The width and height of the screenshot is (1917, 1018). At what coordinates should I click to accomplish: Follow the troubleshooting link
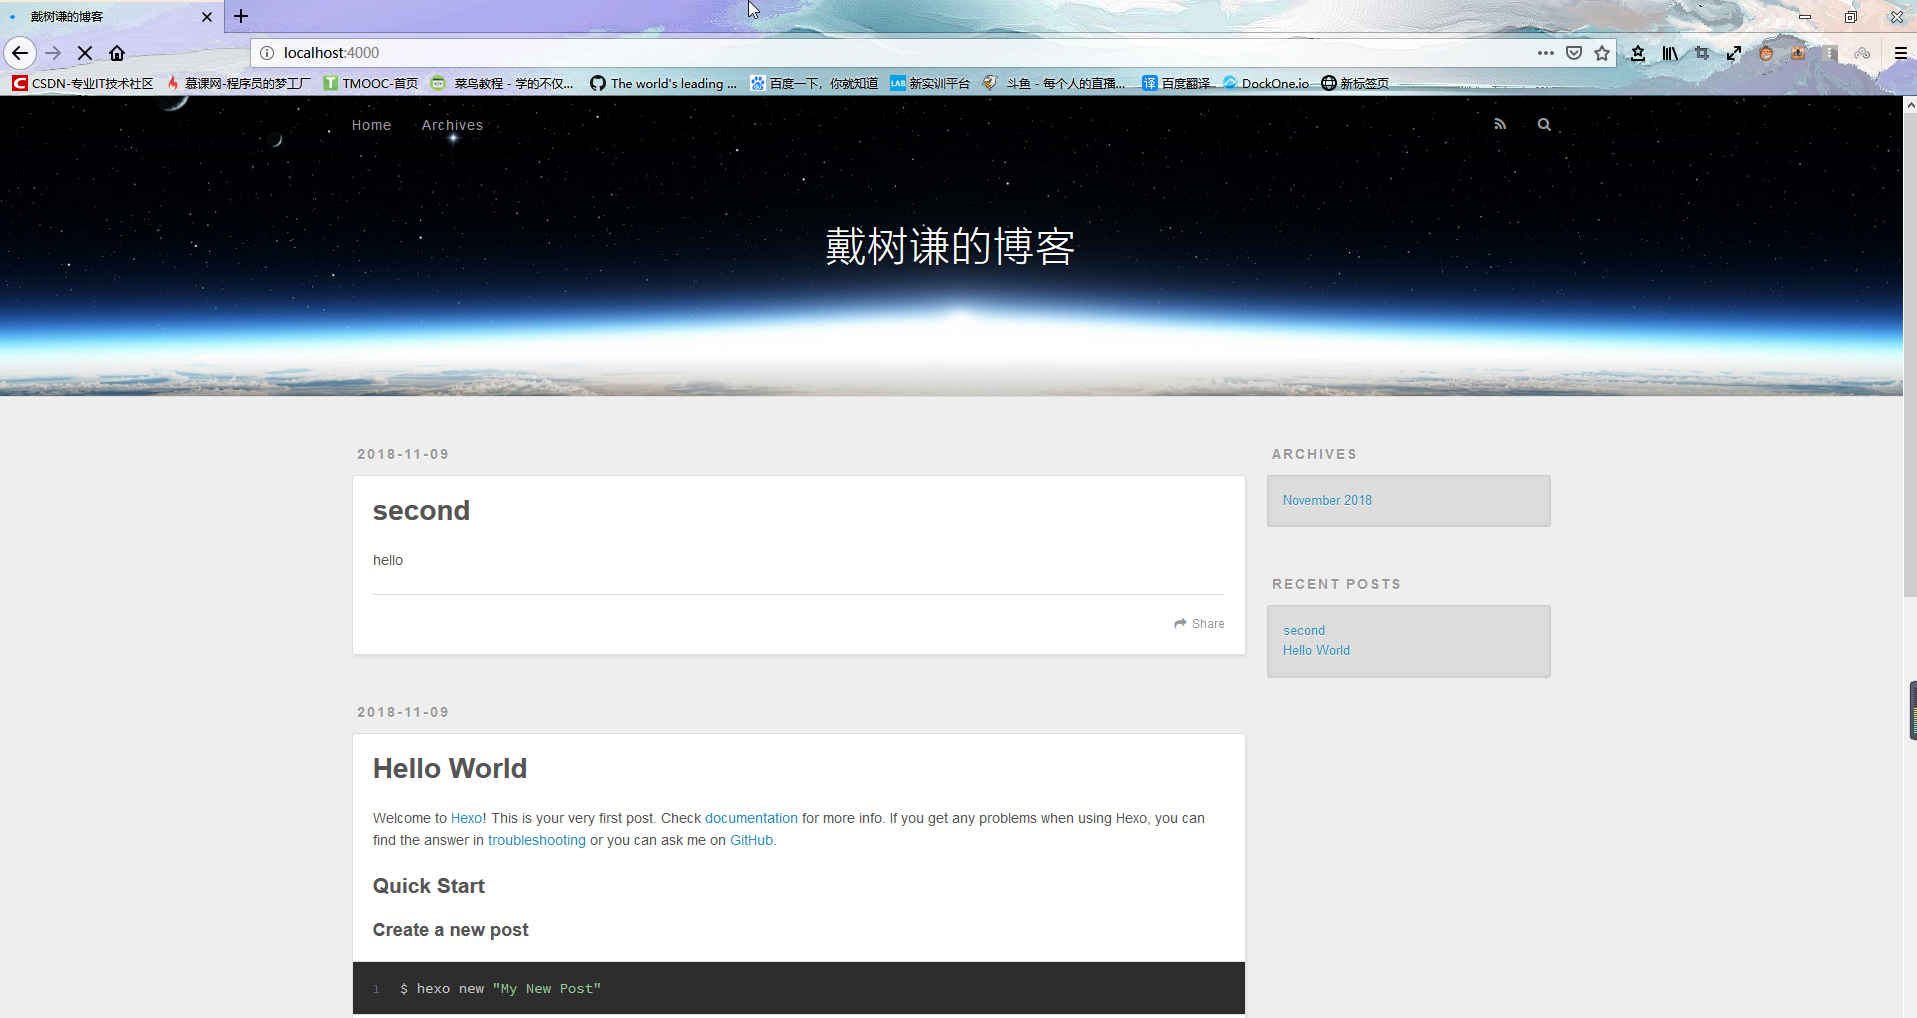[x=537, y=840]
